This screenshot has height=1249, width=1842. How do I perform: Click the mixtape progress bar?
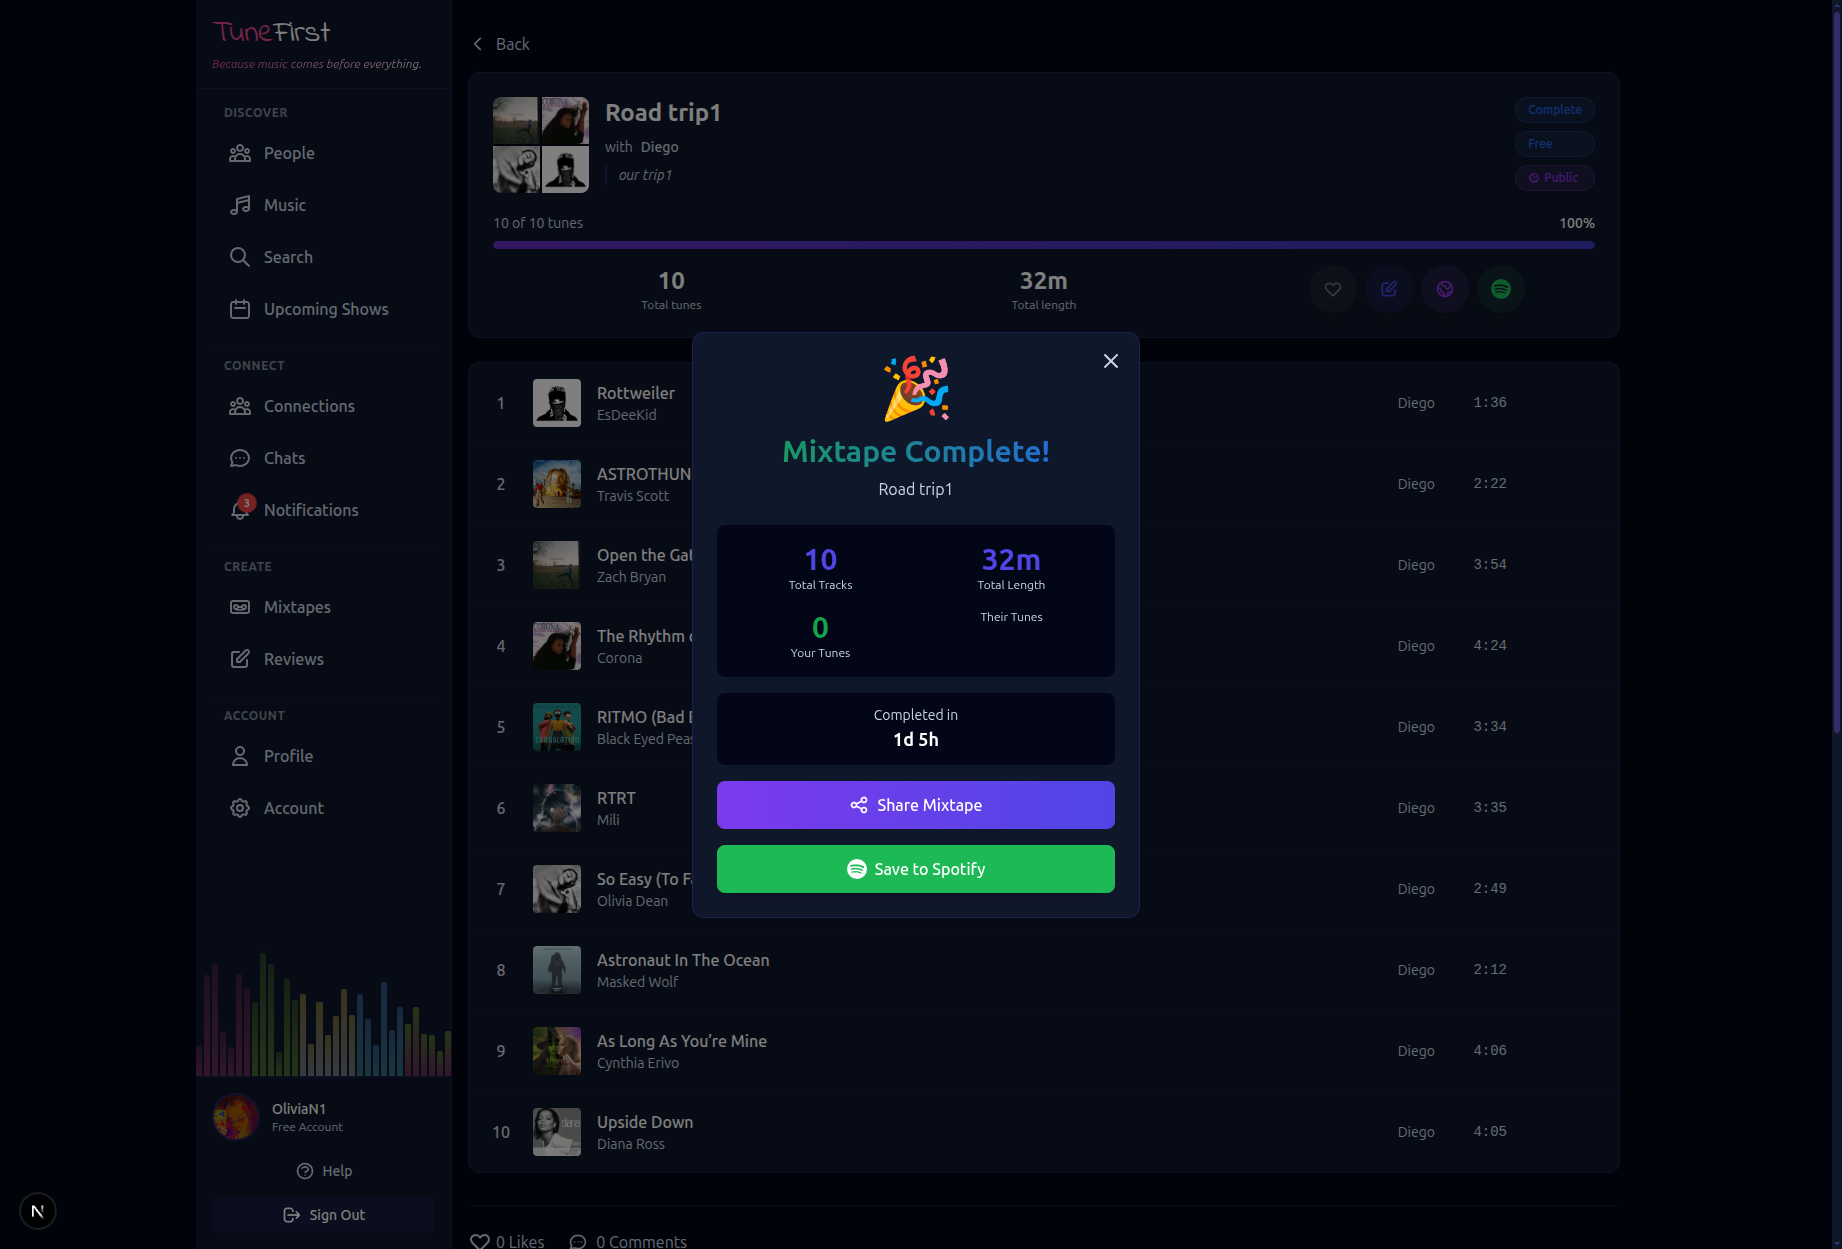[x=1043, y=245]
